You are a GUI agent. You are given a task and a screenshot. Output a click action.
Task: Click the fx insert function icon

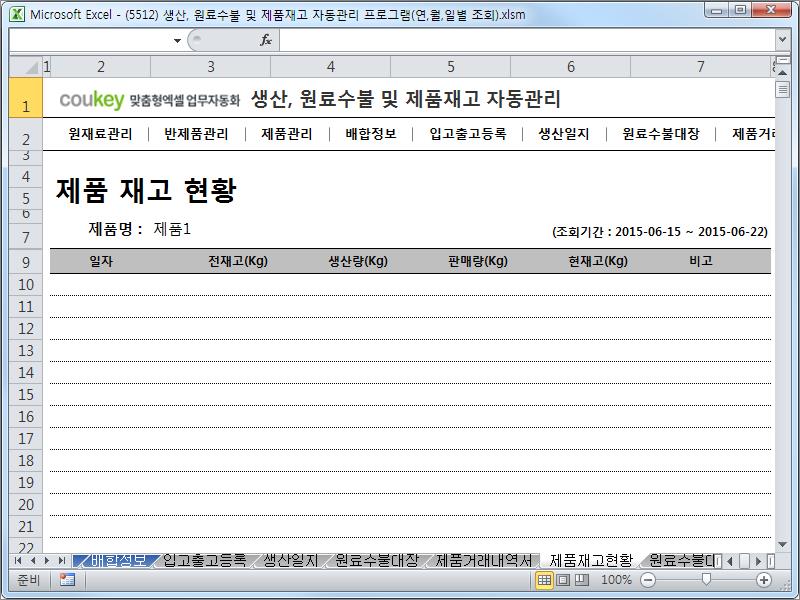click(x=266, y=40)
